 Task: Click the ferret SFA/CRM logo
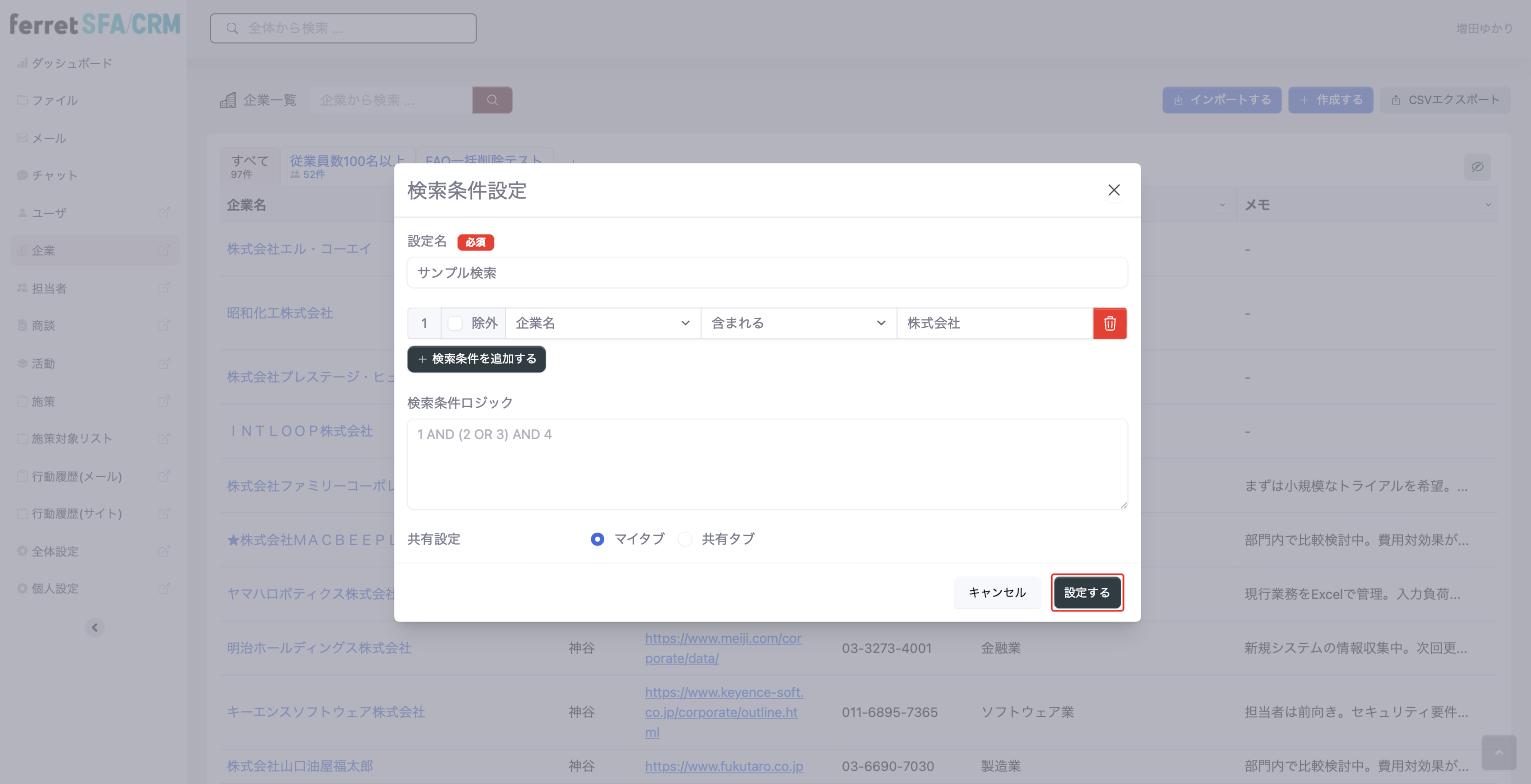pos(95,24)
